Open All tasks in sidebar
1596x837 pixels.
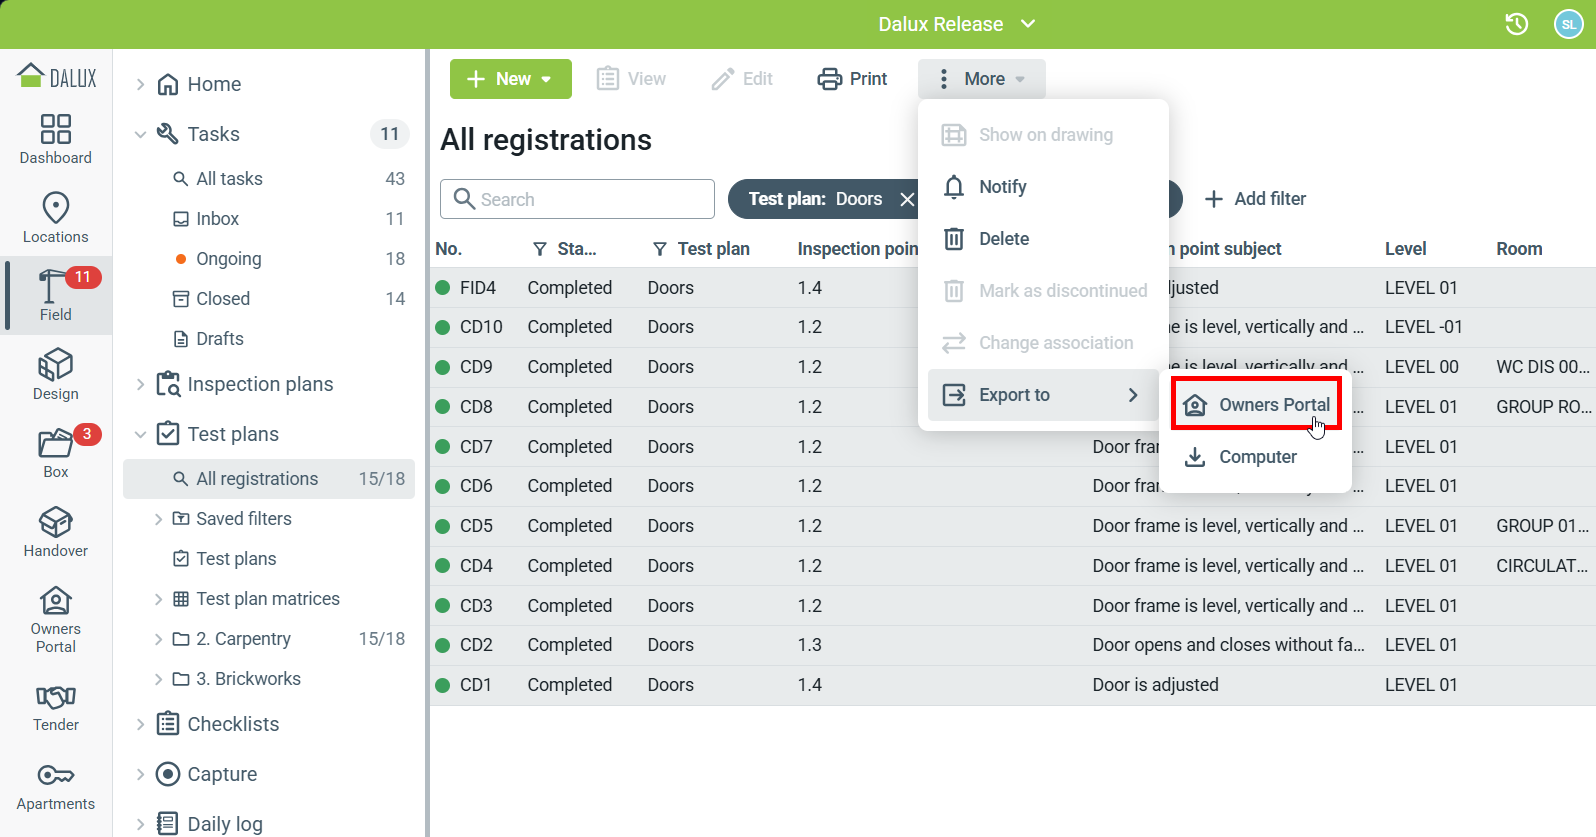click(269, 179)
